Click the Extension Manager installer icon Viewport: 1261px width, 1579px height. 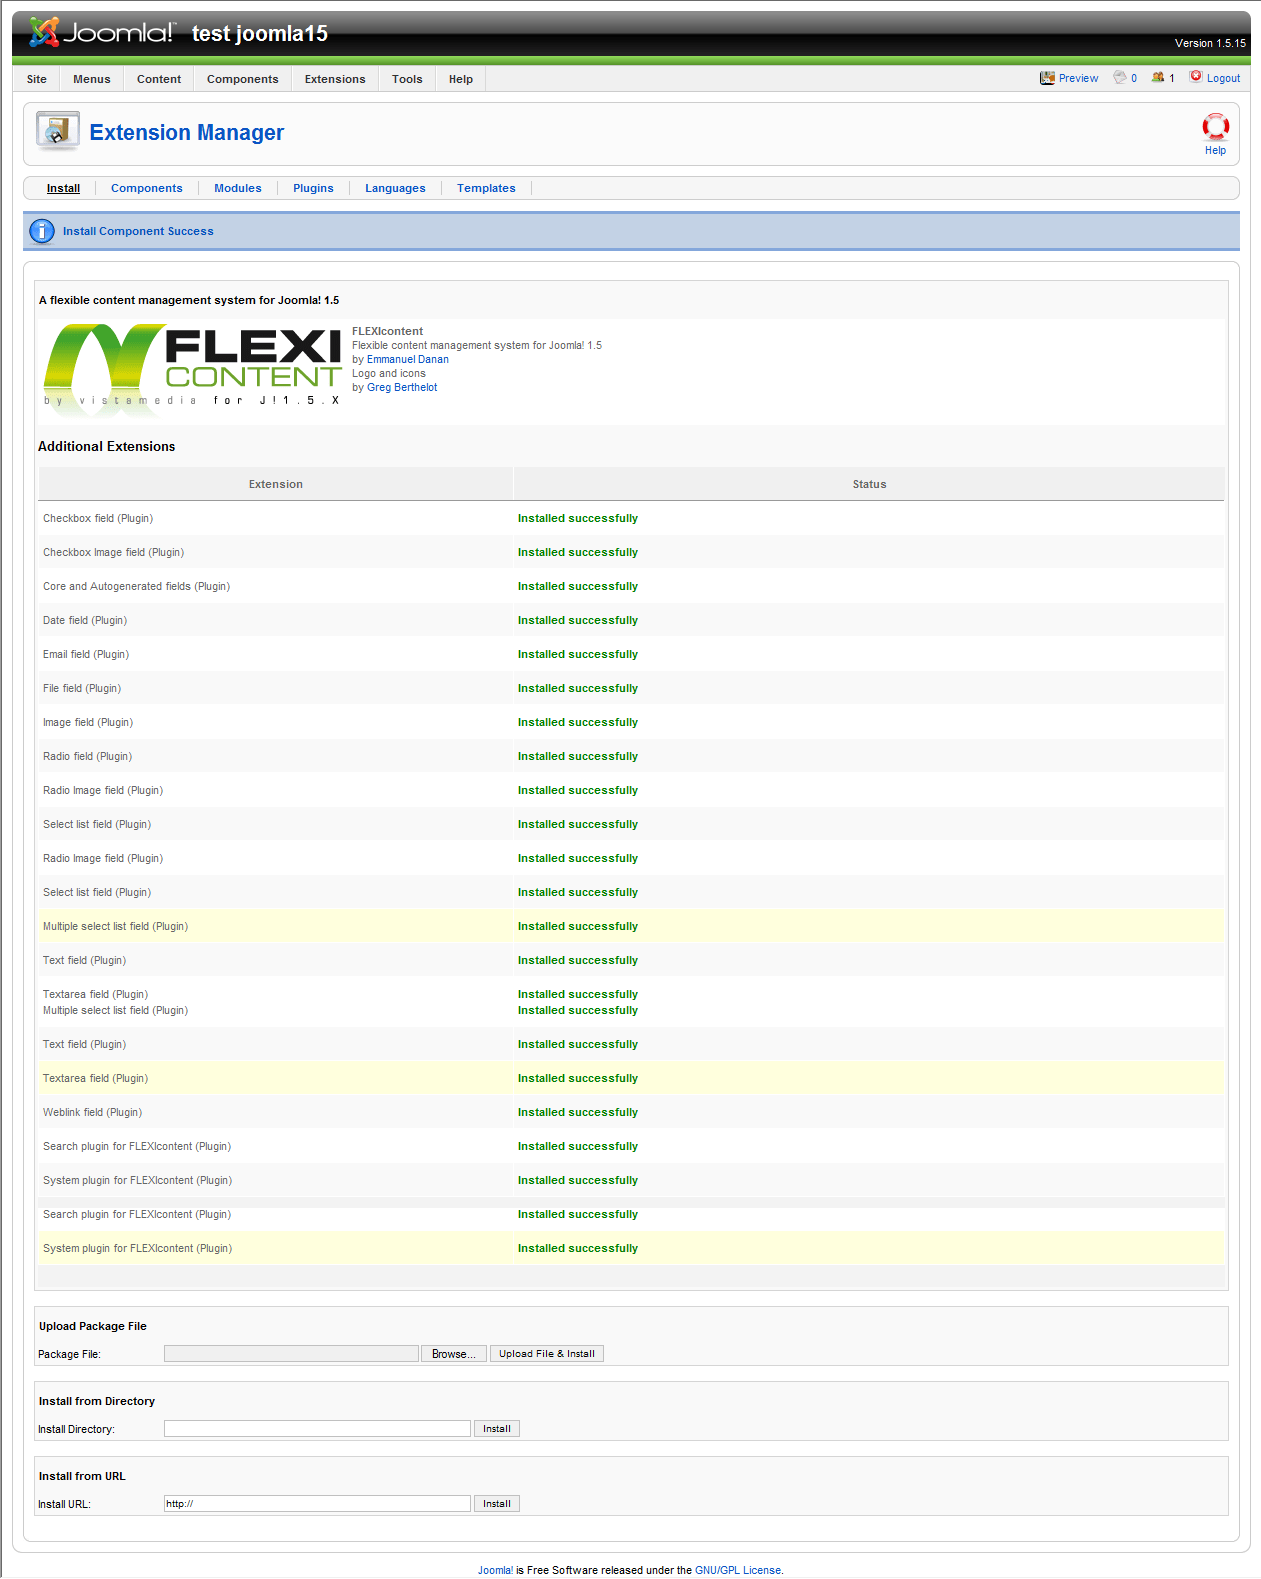coord(57,131)
